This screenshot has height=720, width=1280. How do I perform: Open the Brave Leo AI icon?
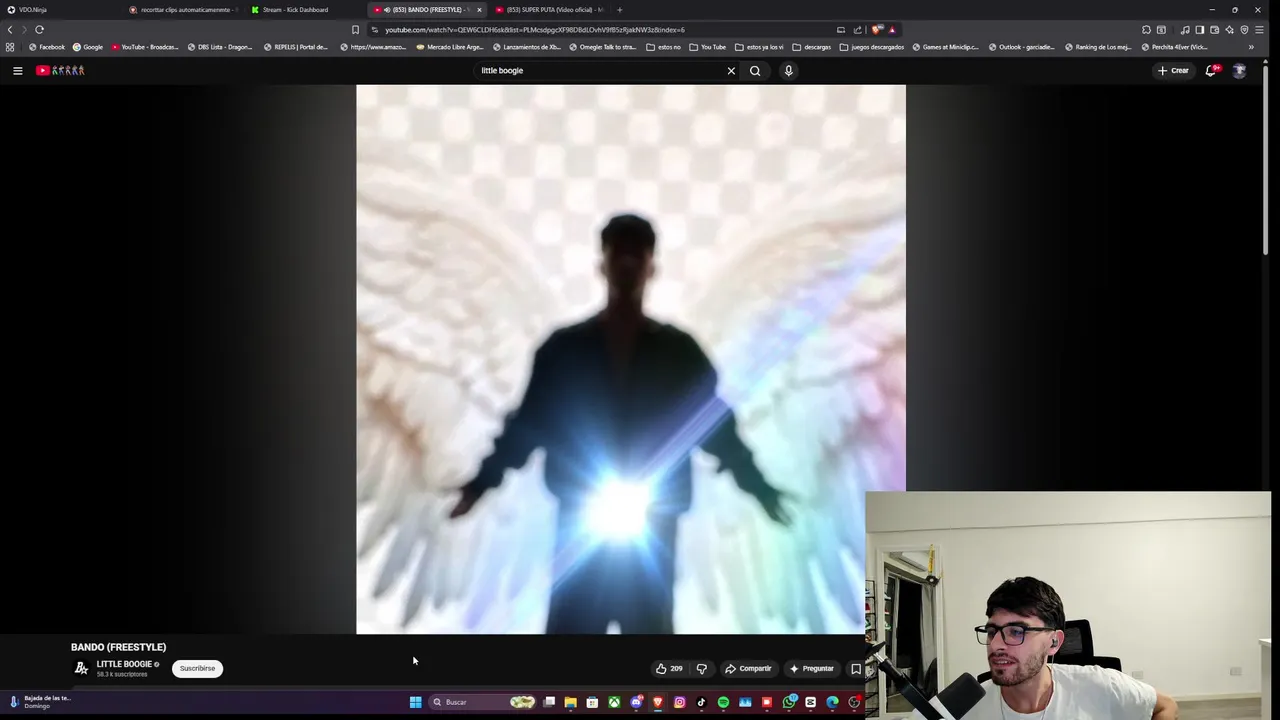pos(1229,29)
